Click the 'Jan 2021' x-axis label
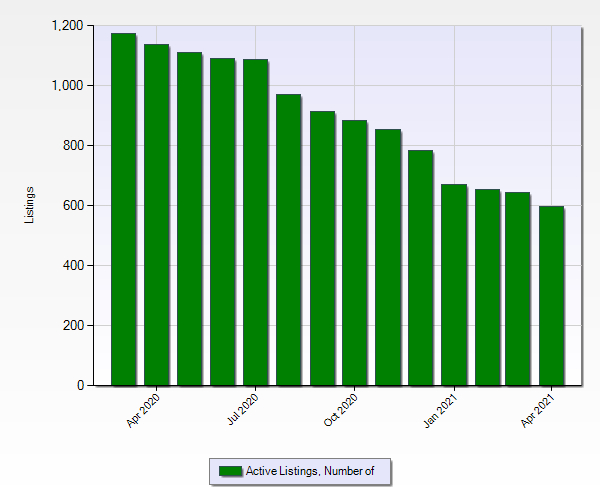The height and width of the screenshot is (500, 600). (440, 411)
